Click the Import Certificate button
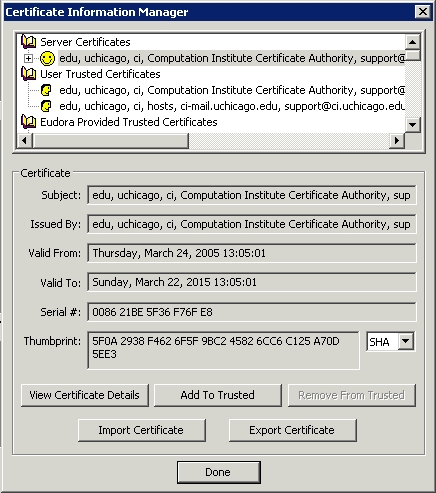This screenshot has height=493, width=436. click(x=141, y=430)
